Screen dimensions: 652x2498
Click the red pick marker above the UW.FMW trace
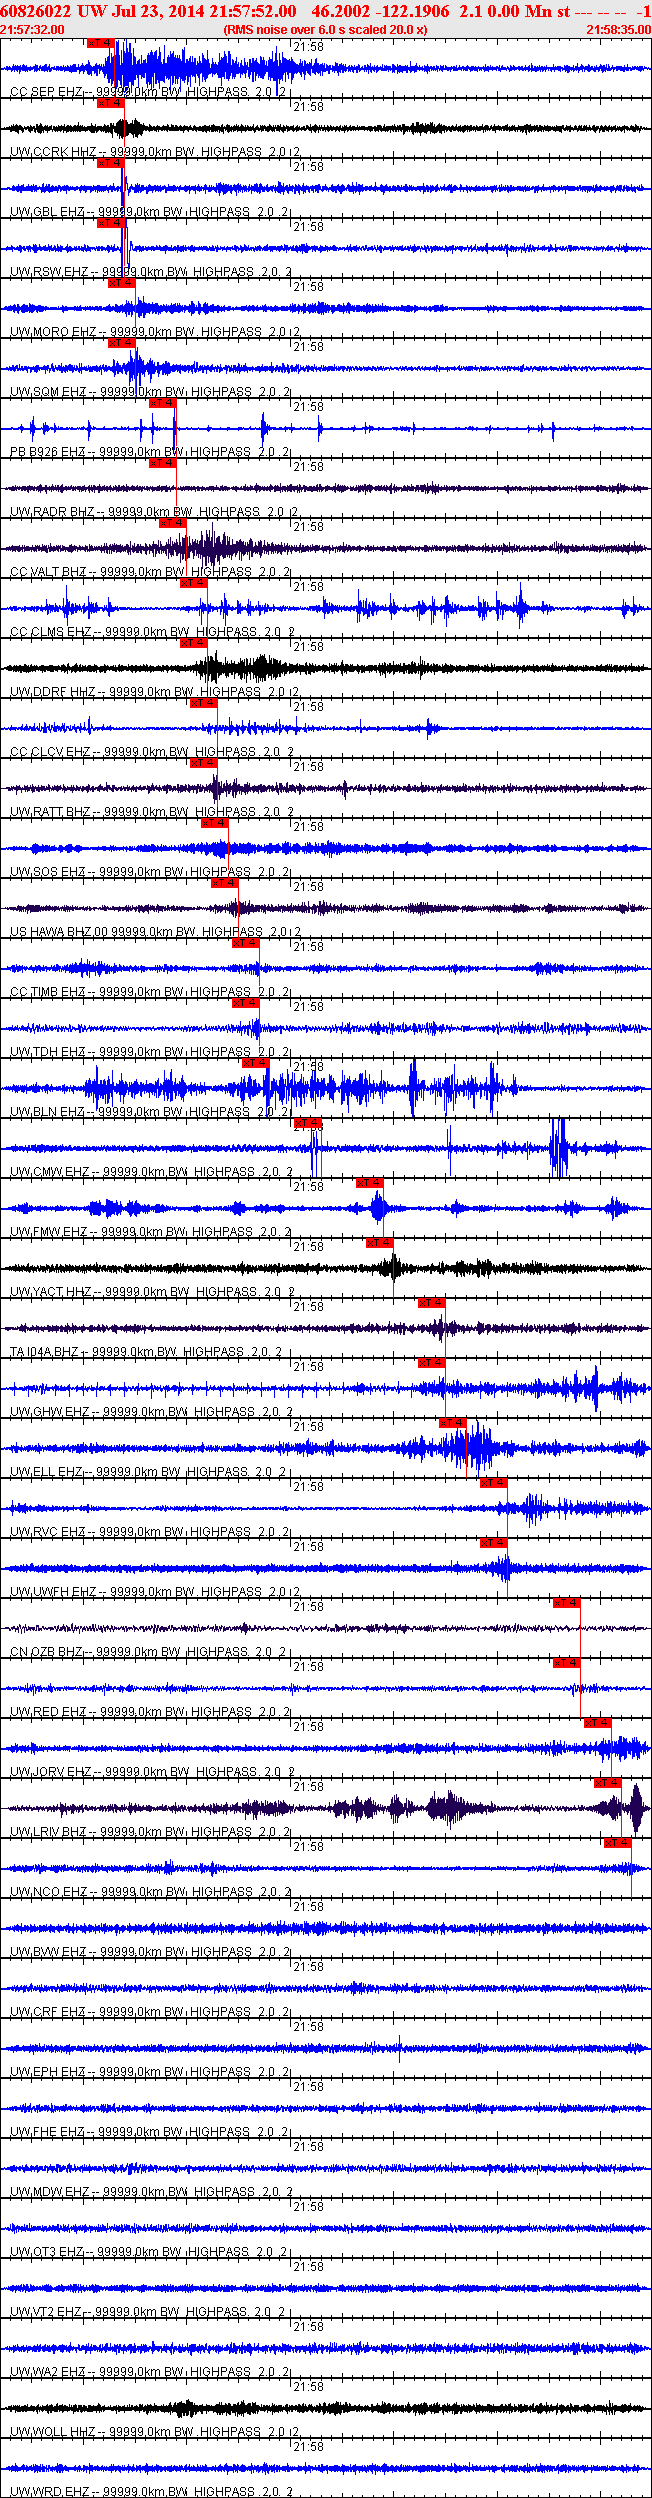pos(370,1183)
